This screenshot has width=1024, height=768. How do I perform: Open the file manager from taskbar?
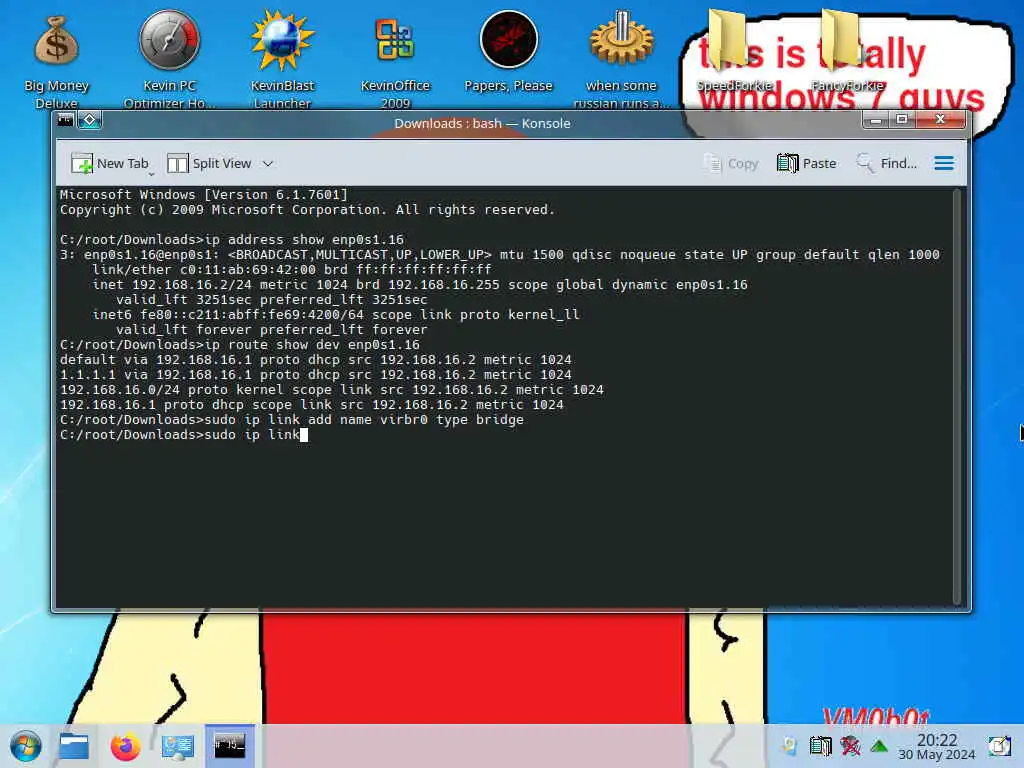tap(73, 746)
